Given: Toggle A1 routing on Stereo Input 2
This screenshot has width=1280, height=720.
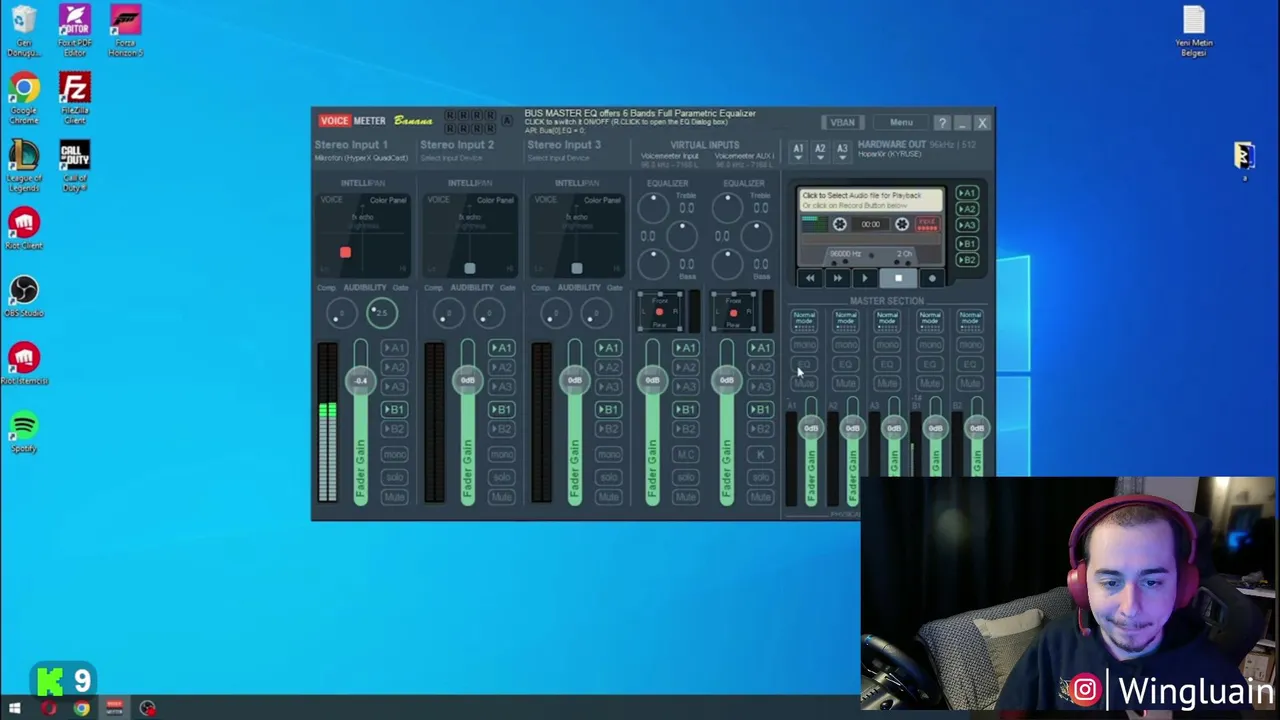Looking at the screenshot, I should pos(501,348).
